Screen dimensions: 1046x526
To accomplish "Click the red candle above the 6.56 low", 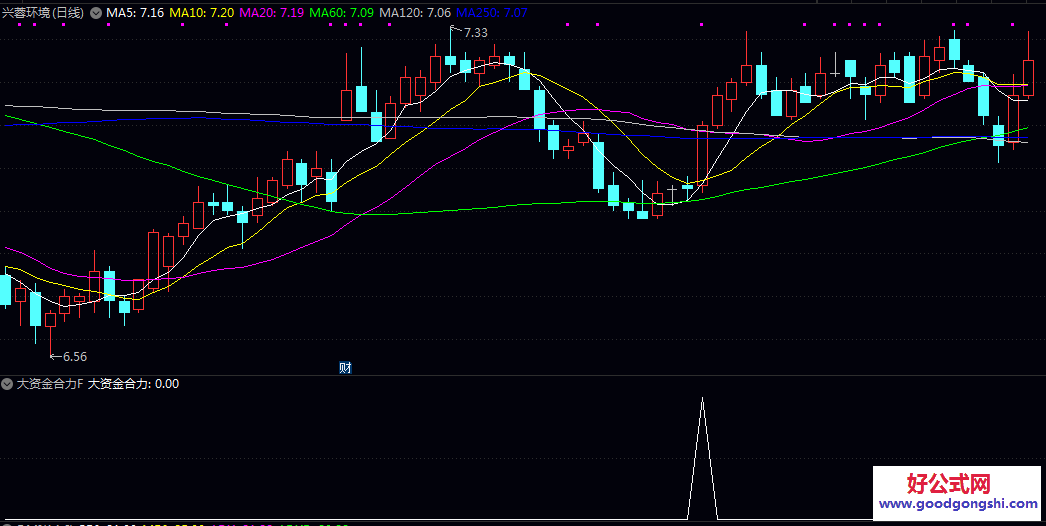I will coord(50,319).
